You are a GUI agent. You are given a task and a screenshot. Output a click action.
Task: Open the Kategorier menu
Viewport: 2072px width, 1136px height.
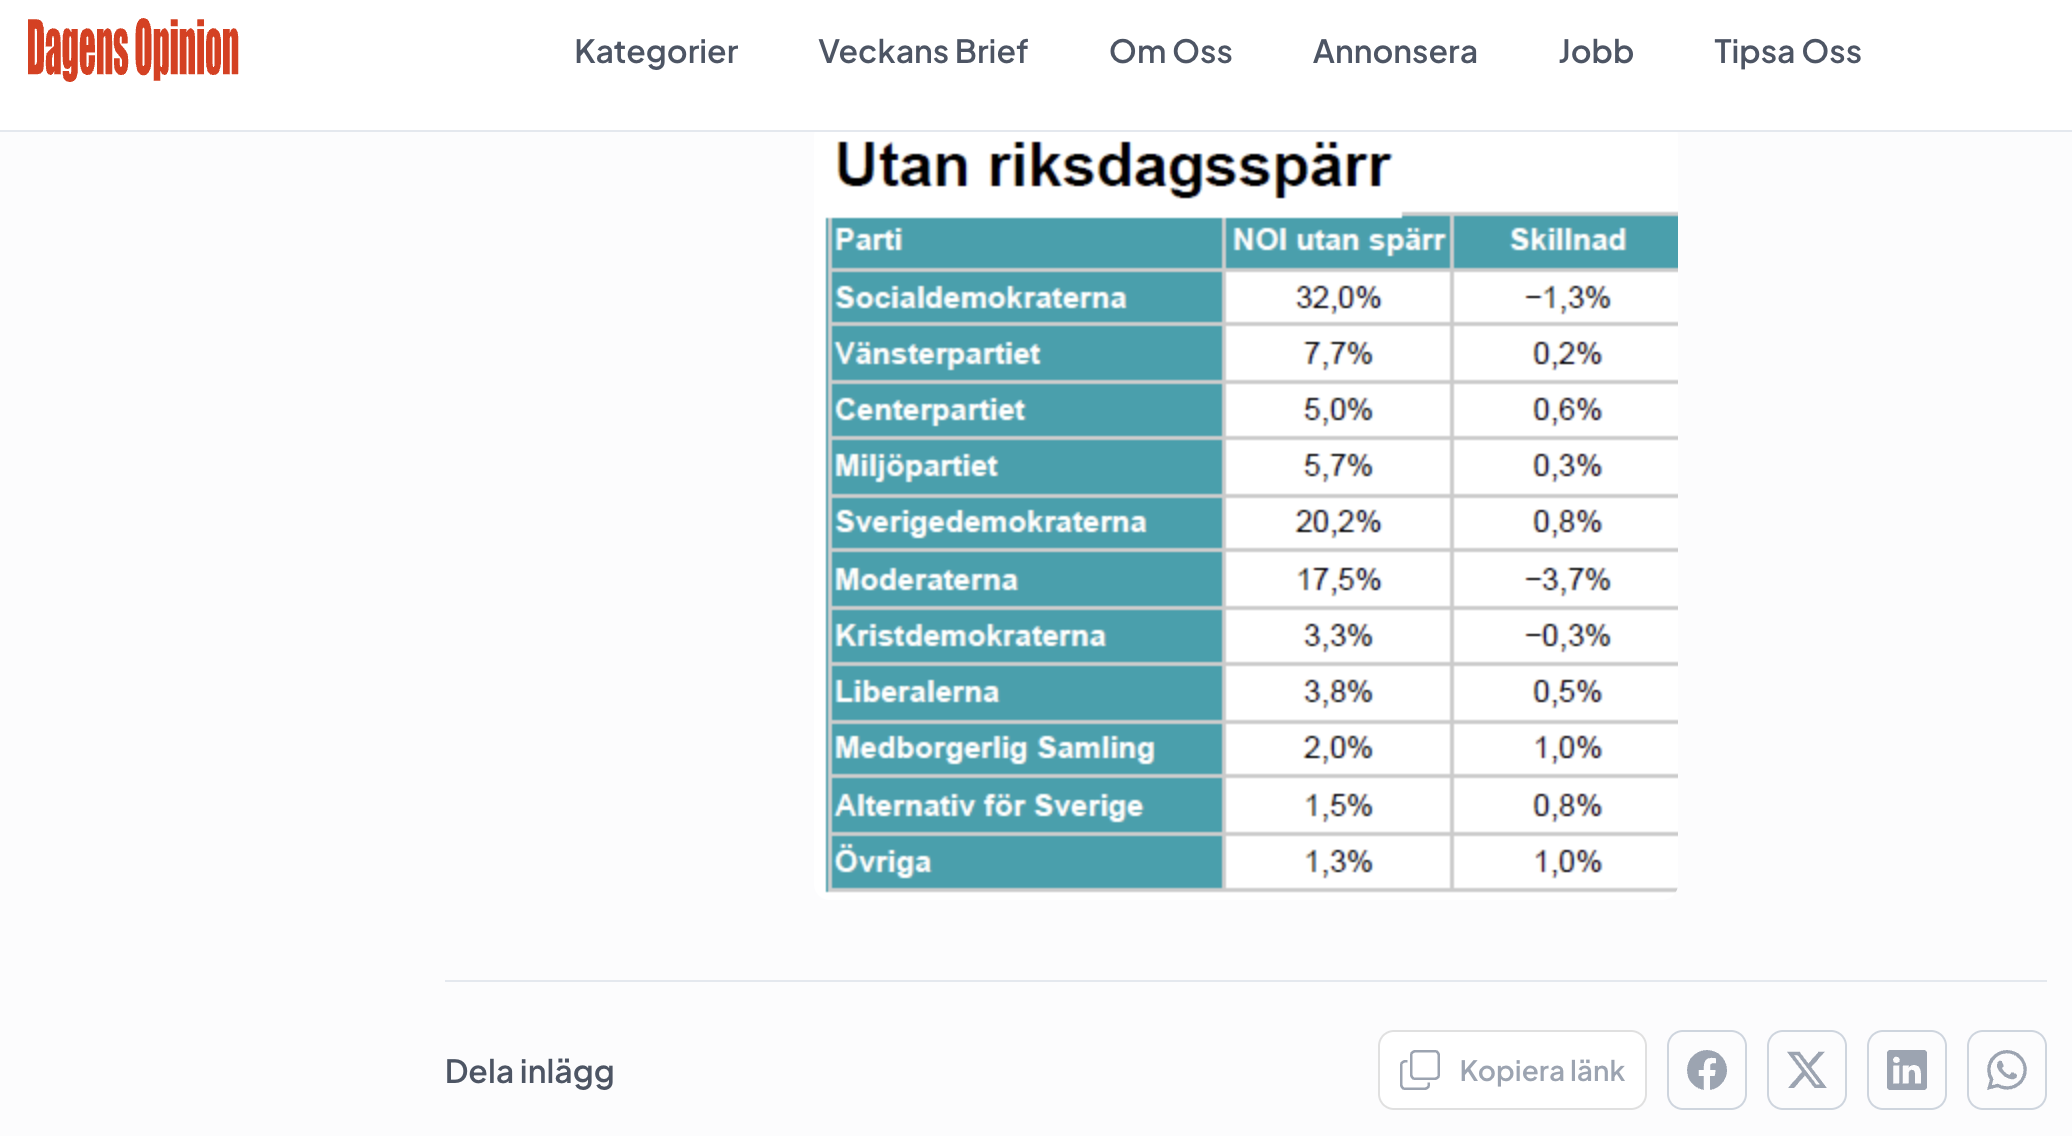click(x=656, y=52)
